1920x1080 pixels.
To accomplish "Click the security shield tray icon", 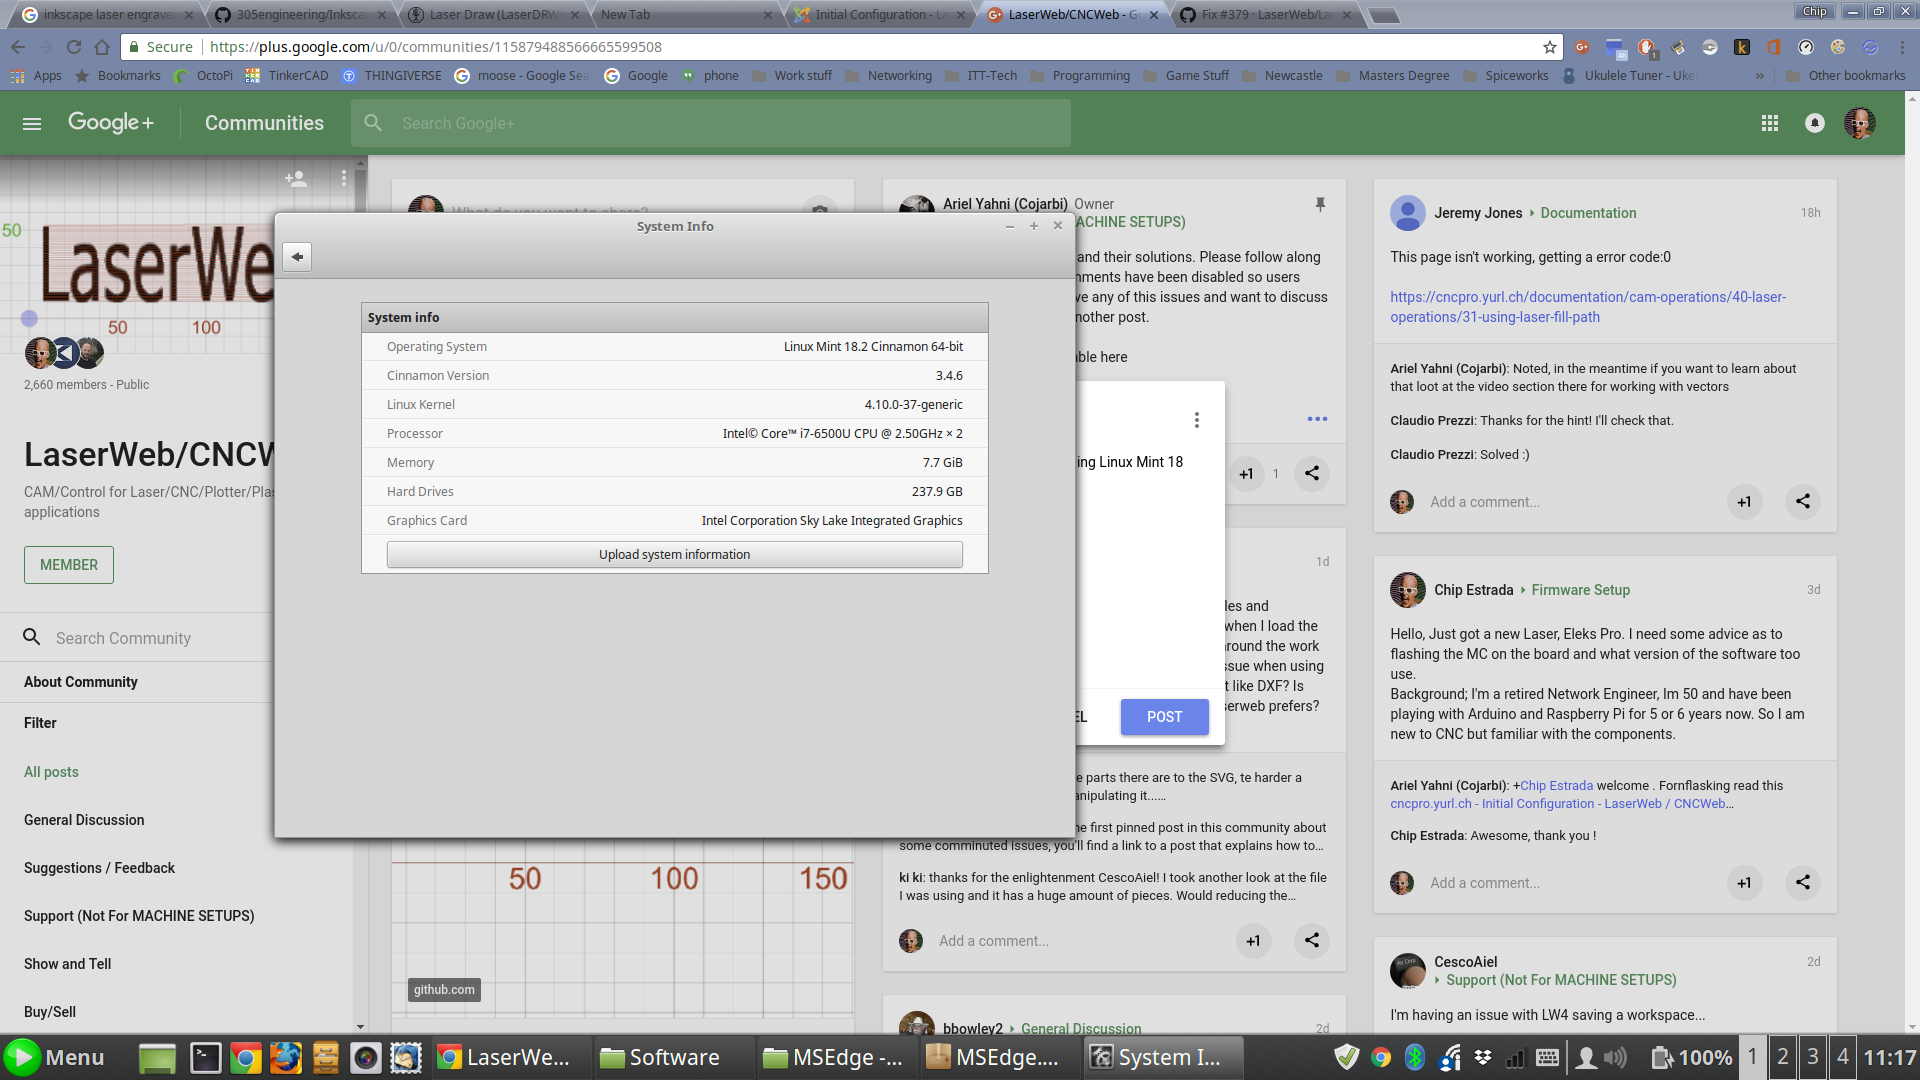I will click(1346, 1057).
